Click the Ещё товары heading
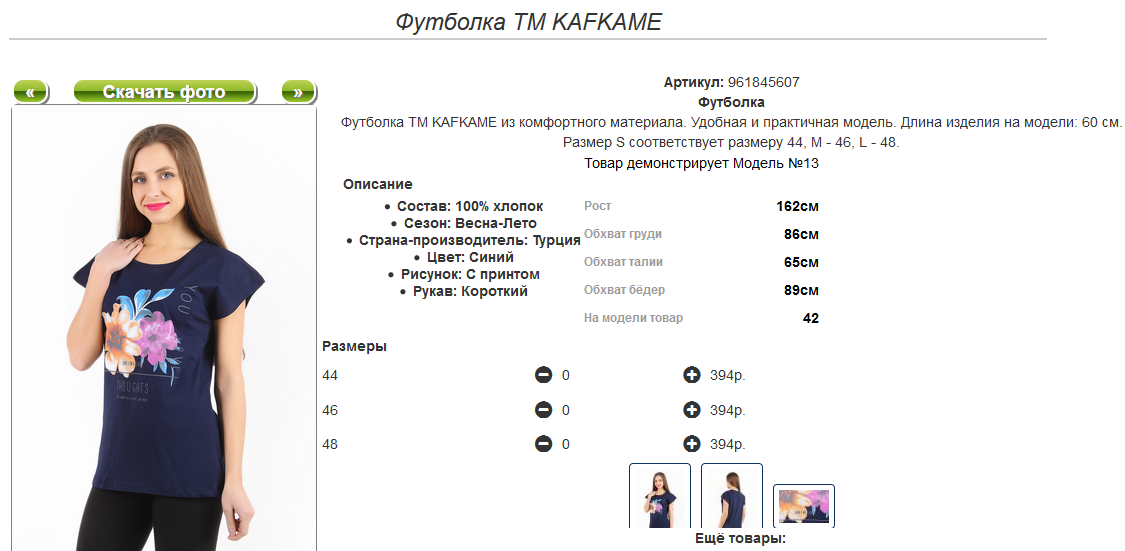1125x551 pixels. [x=741, y=538]
